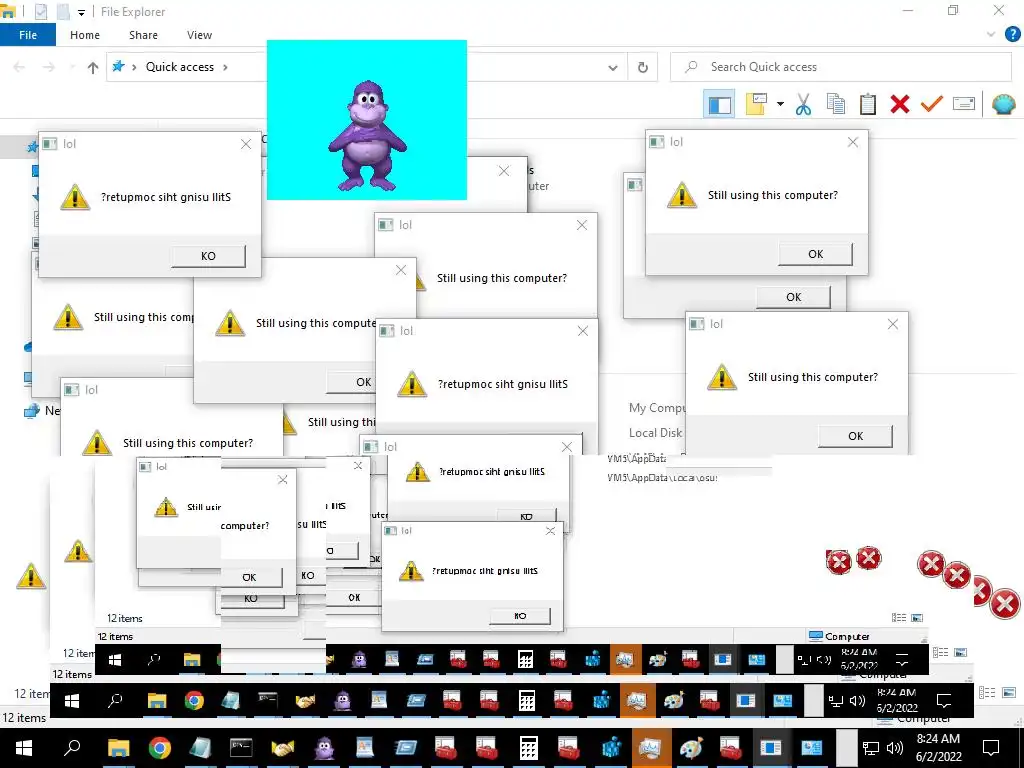
Task: Open the Start menu on the bottom taskbar
Action: (24, 748)
